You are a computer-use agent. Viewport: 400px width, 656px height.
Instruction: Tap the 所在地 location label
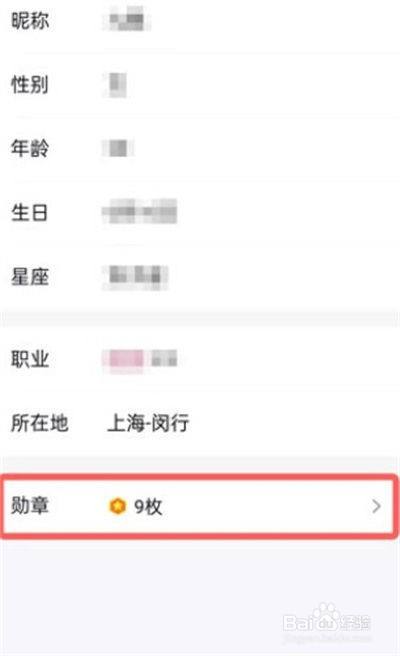[x=39, y=423]
